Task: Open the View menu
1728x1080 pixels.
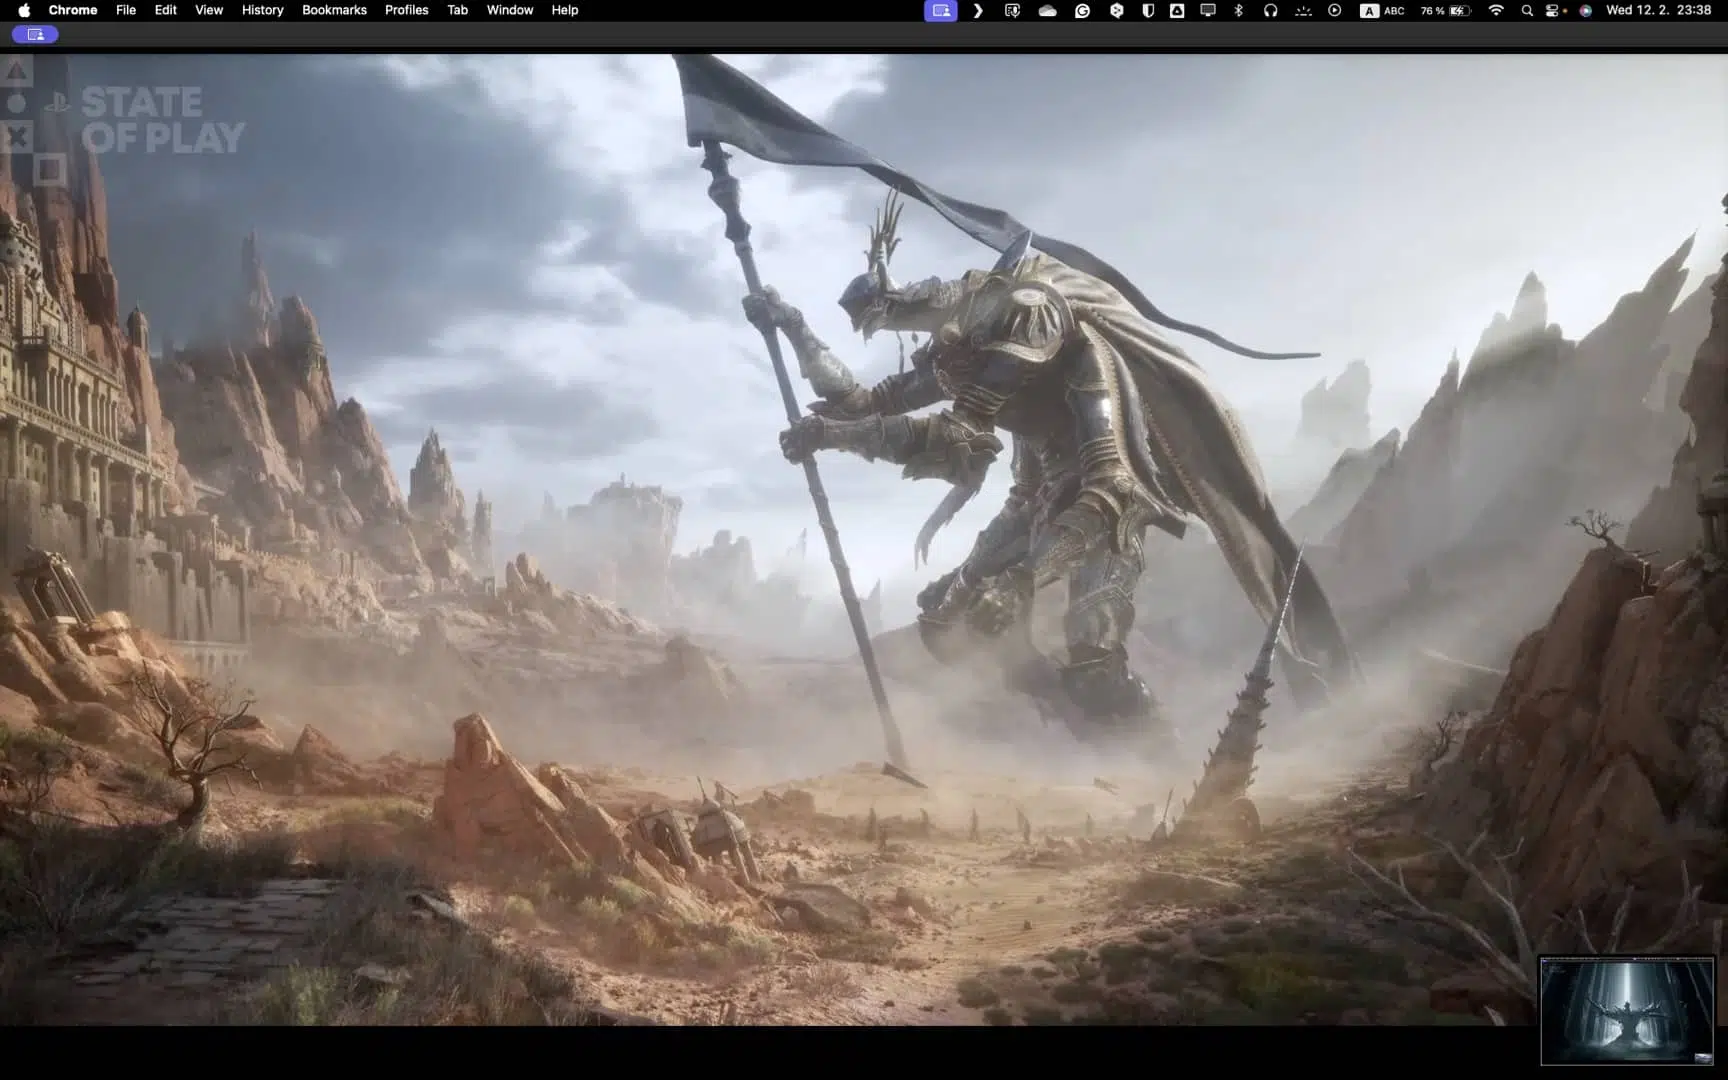Action: (x=209, y=10)
